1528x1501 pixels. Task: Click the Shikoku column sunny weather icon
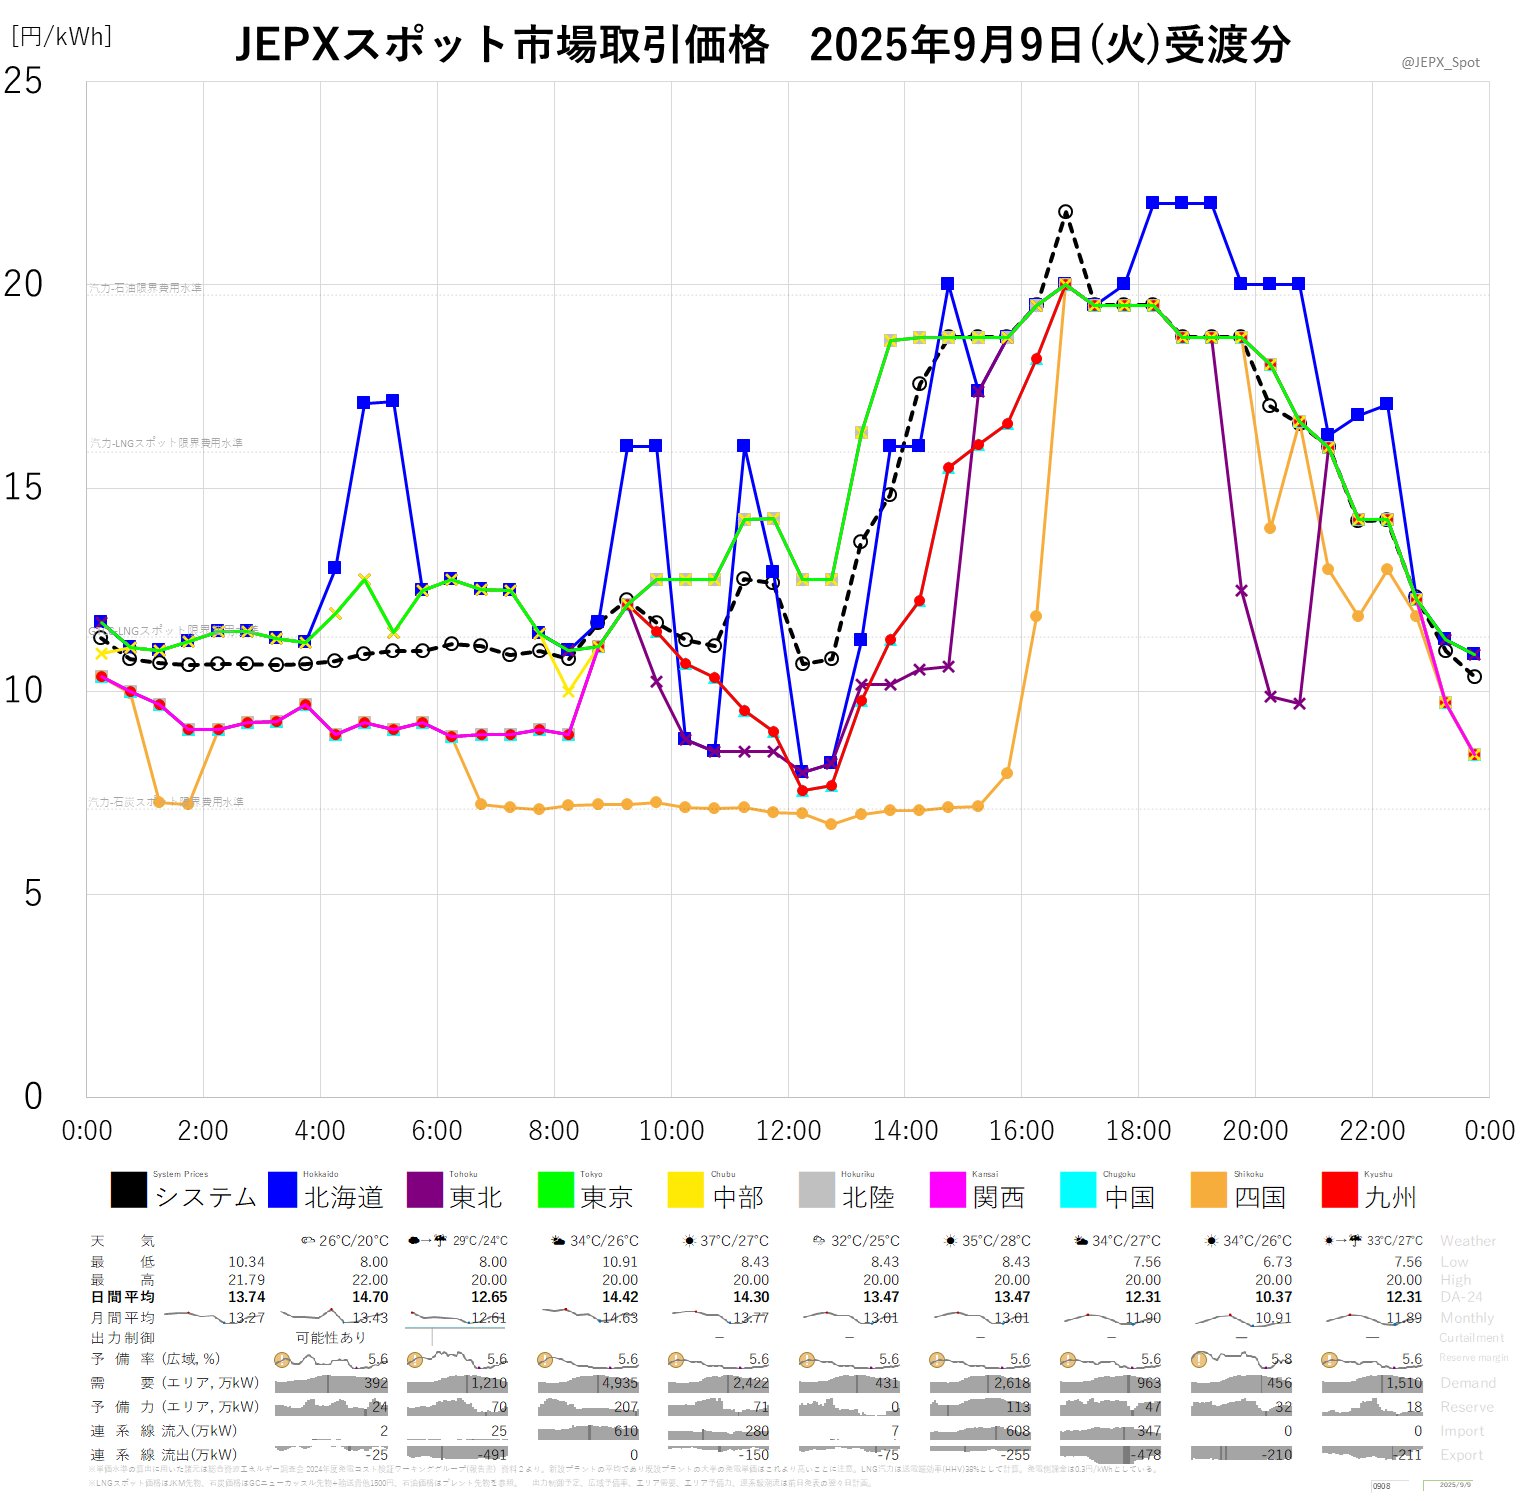click(1211, 1241)
